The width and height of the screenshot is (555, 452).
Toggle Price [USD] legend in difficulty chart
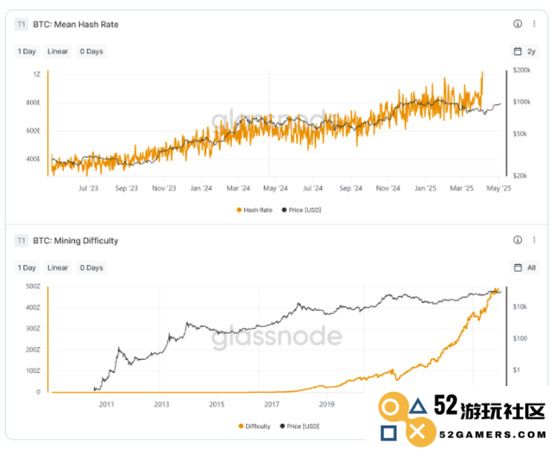[x=299, y=426]
